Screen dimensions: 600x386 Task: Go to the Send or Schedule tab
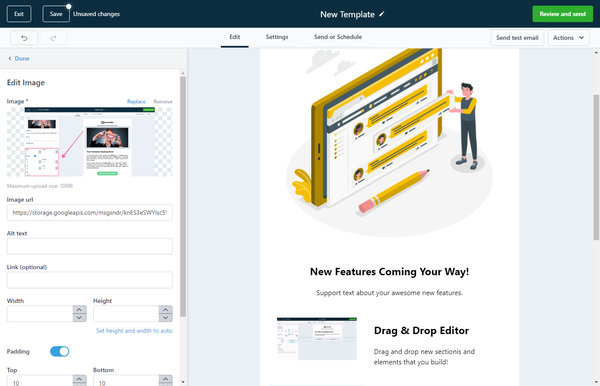pos(338,37)
